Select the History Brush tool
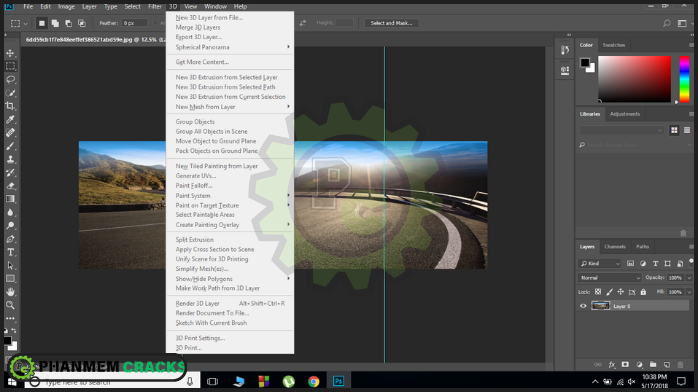 point(10,173)
